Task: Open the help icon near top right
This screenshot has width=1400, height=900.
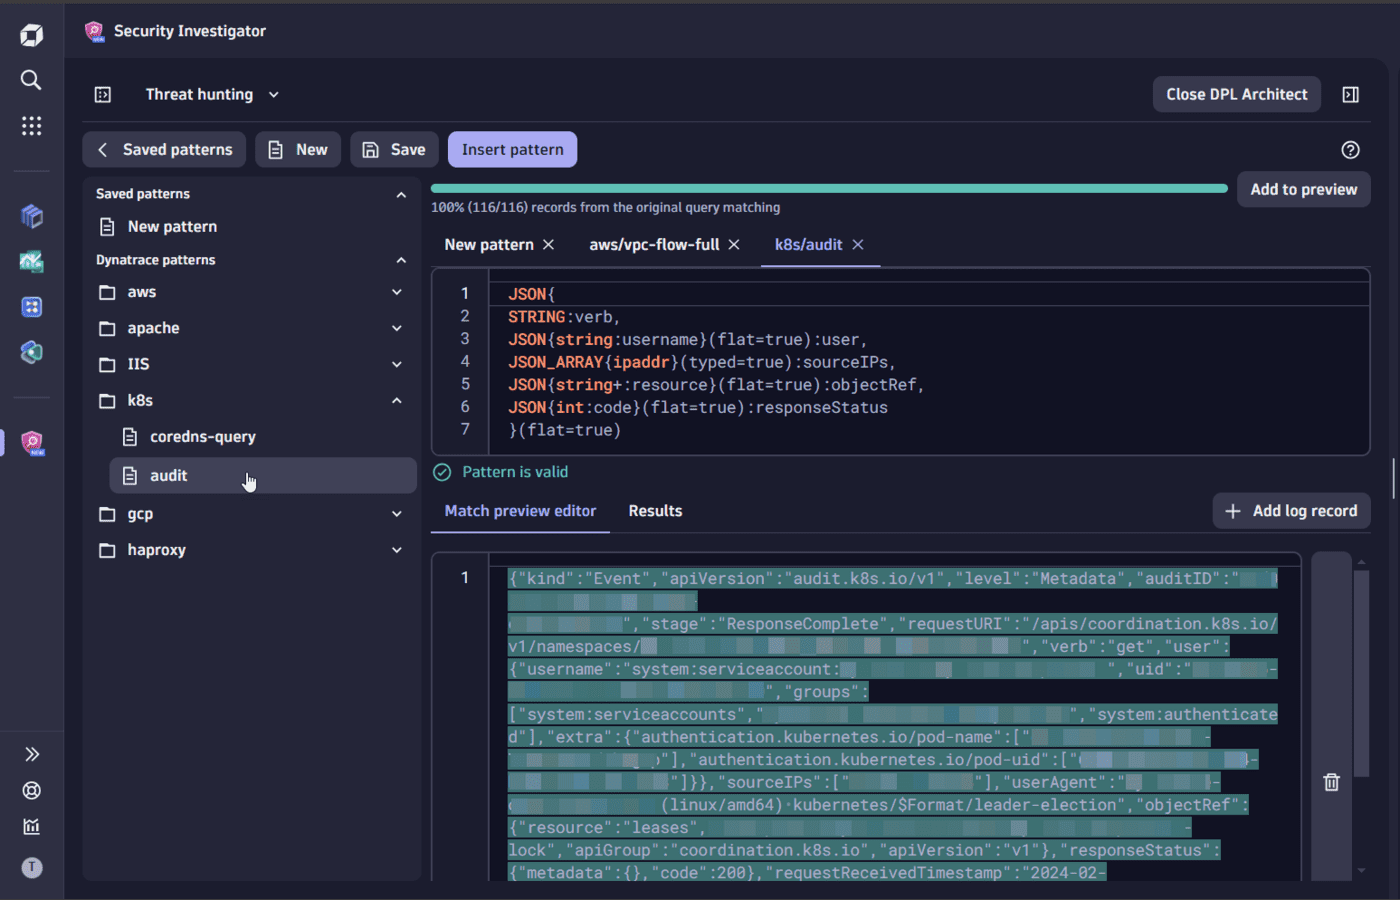Action: (x=1350, y=149)
